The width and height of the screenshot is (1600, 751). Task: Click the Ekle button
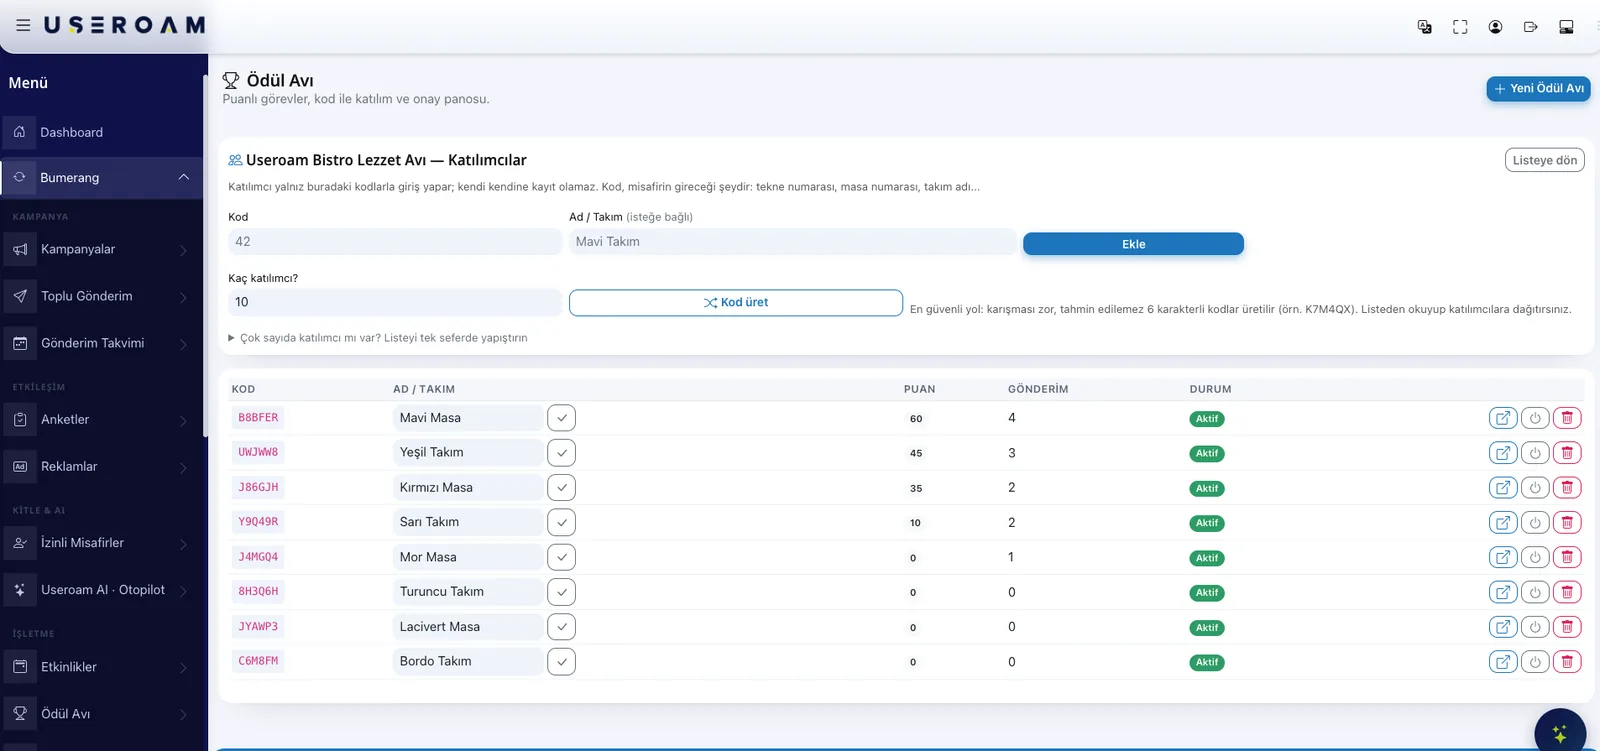1133,244
